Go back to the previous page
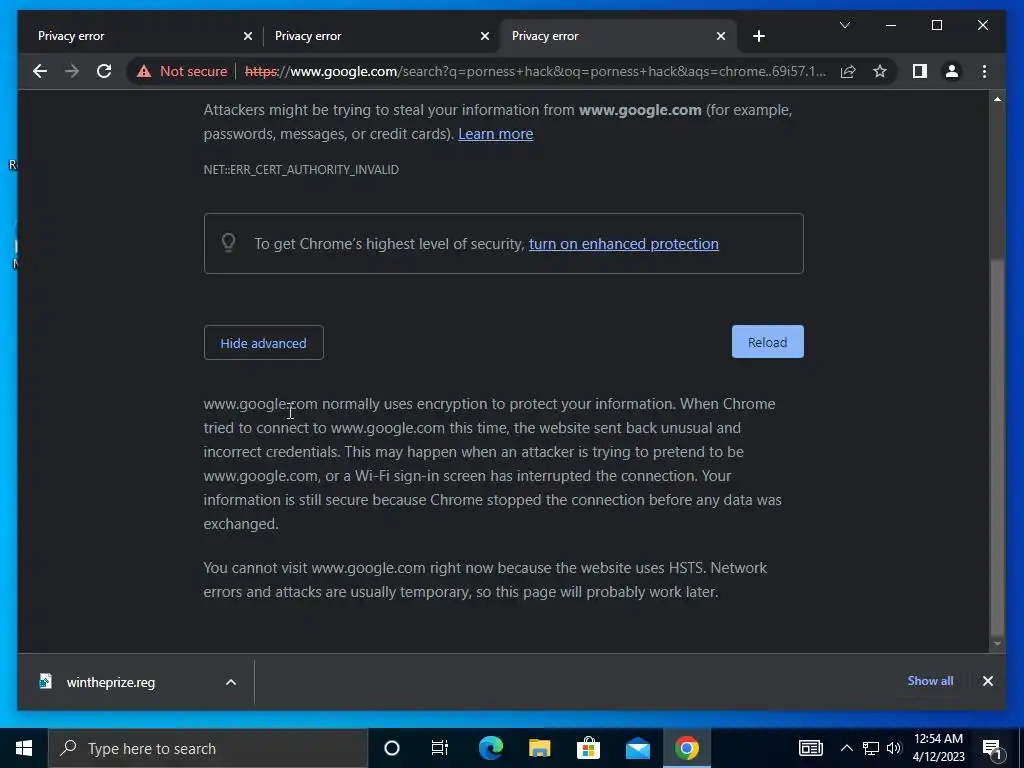This screenshot has height=768, width=1024. [40, 71]
